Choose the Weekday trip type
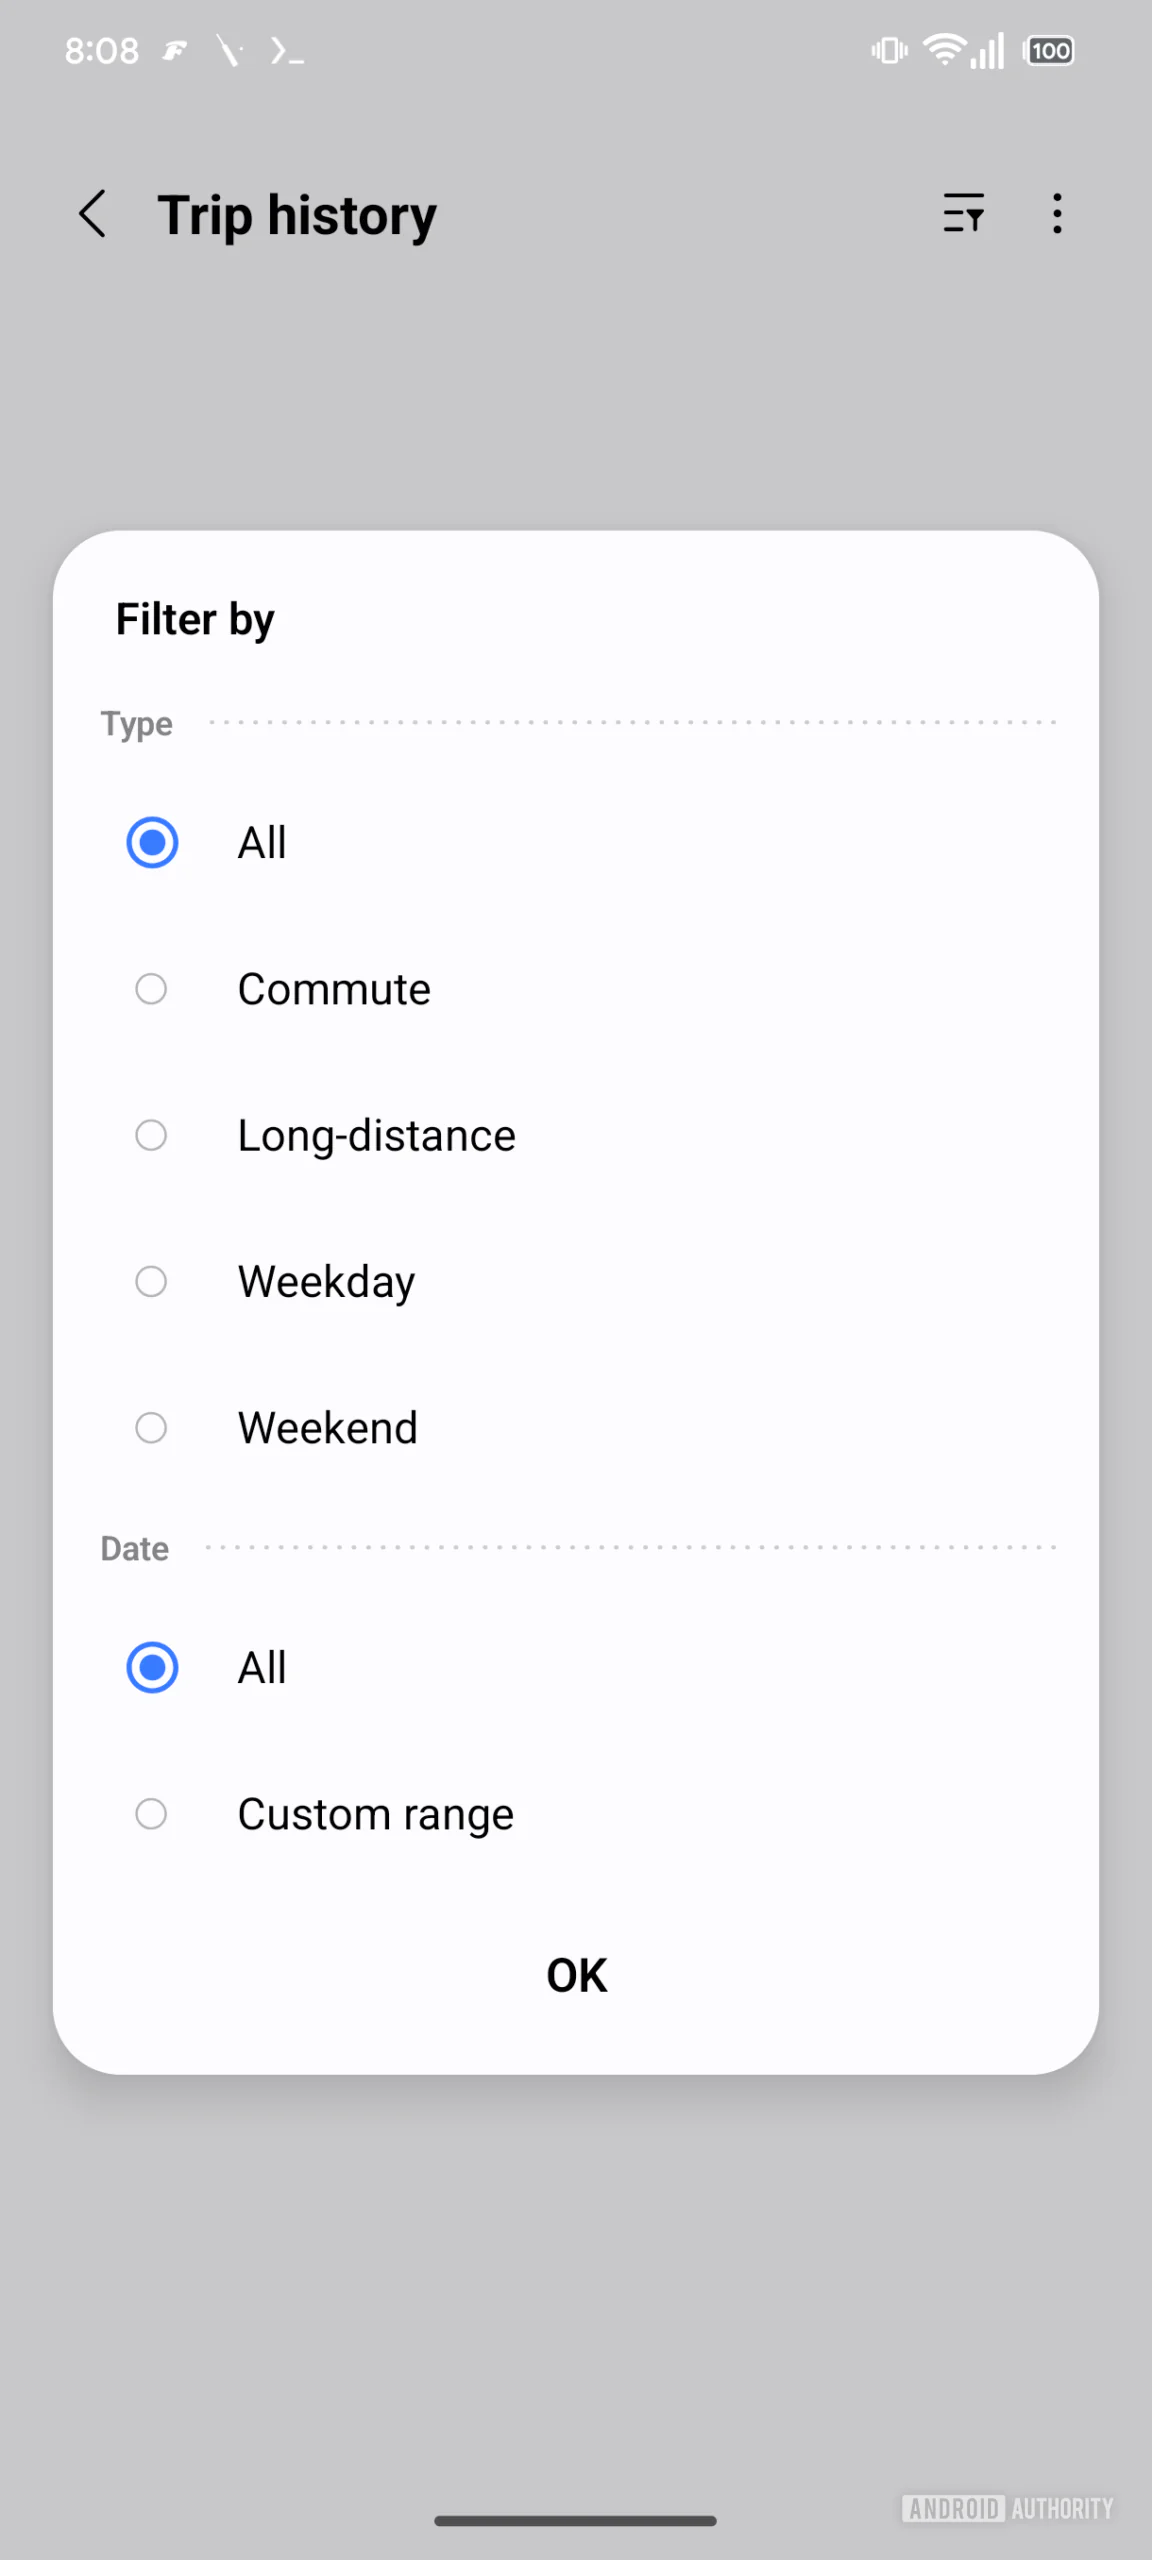This screenshot has height=2560, width=1152. (151, 1281)
